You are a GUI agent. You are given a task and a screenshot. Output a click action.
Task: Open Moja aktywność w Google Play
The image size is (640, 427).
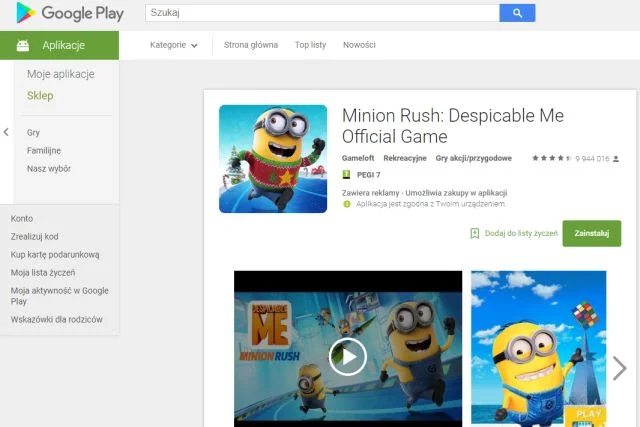(x=60, y=296)
